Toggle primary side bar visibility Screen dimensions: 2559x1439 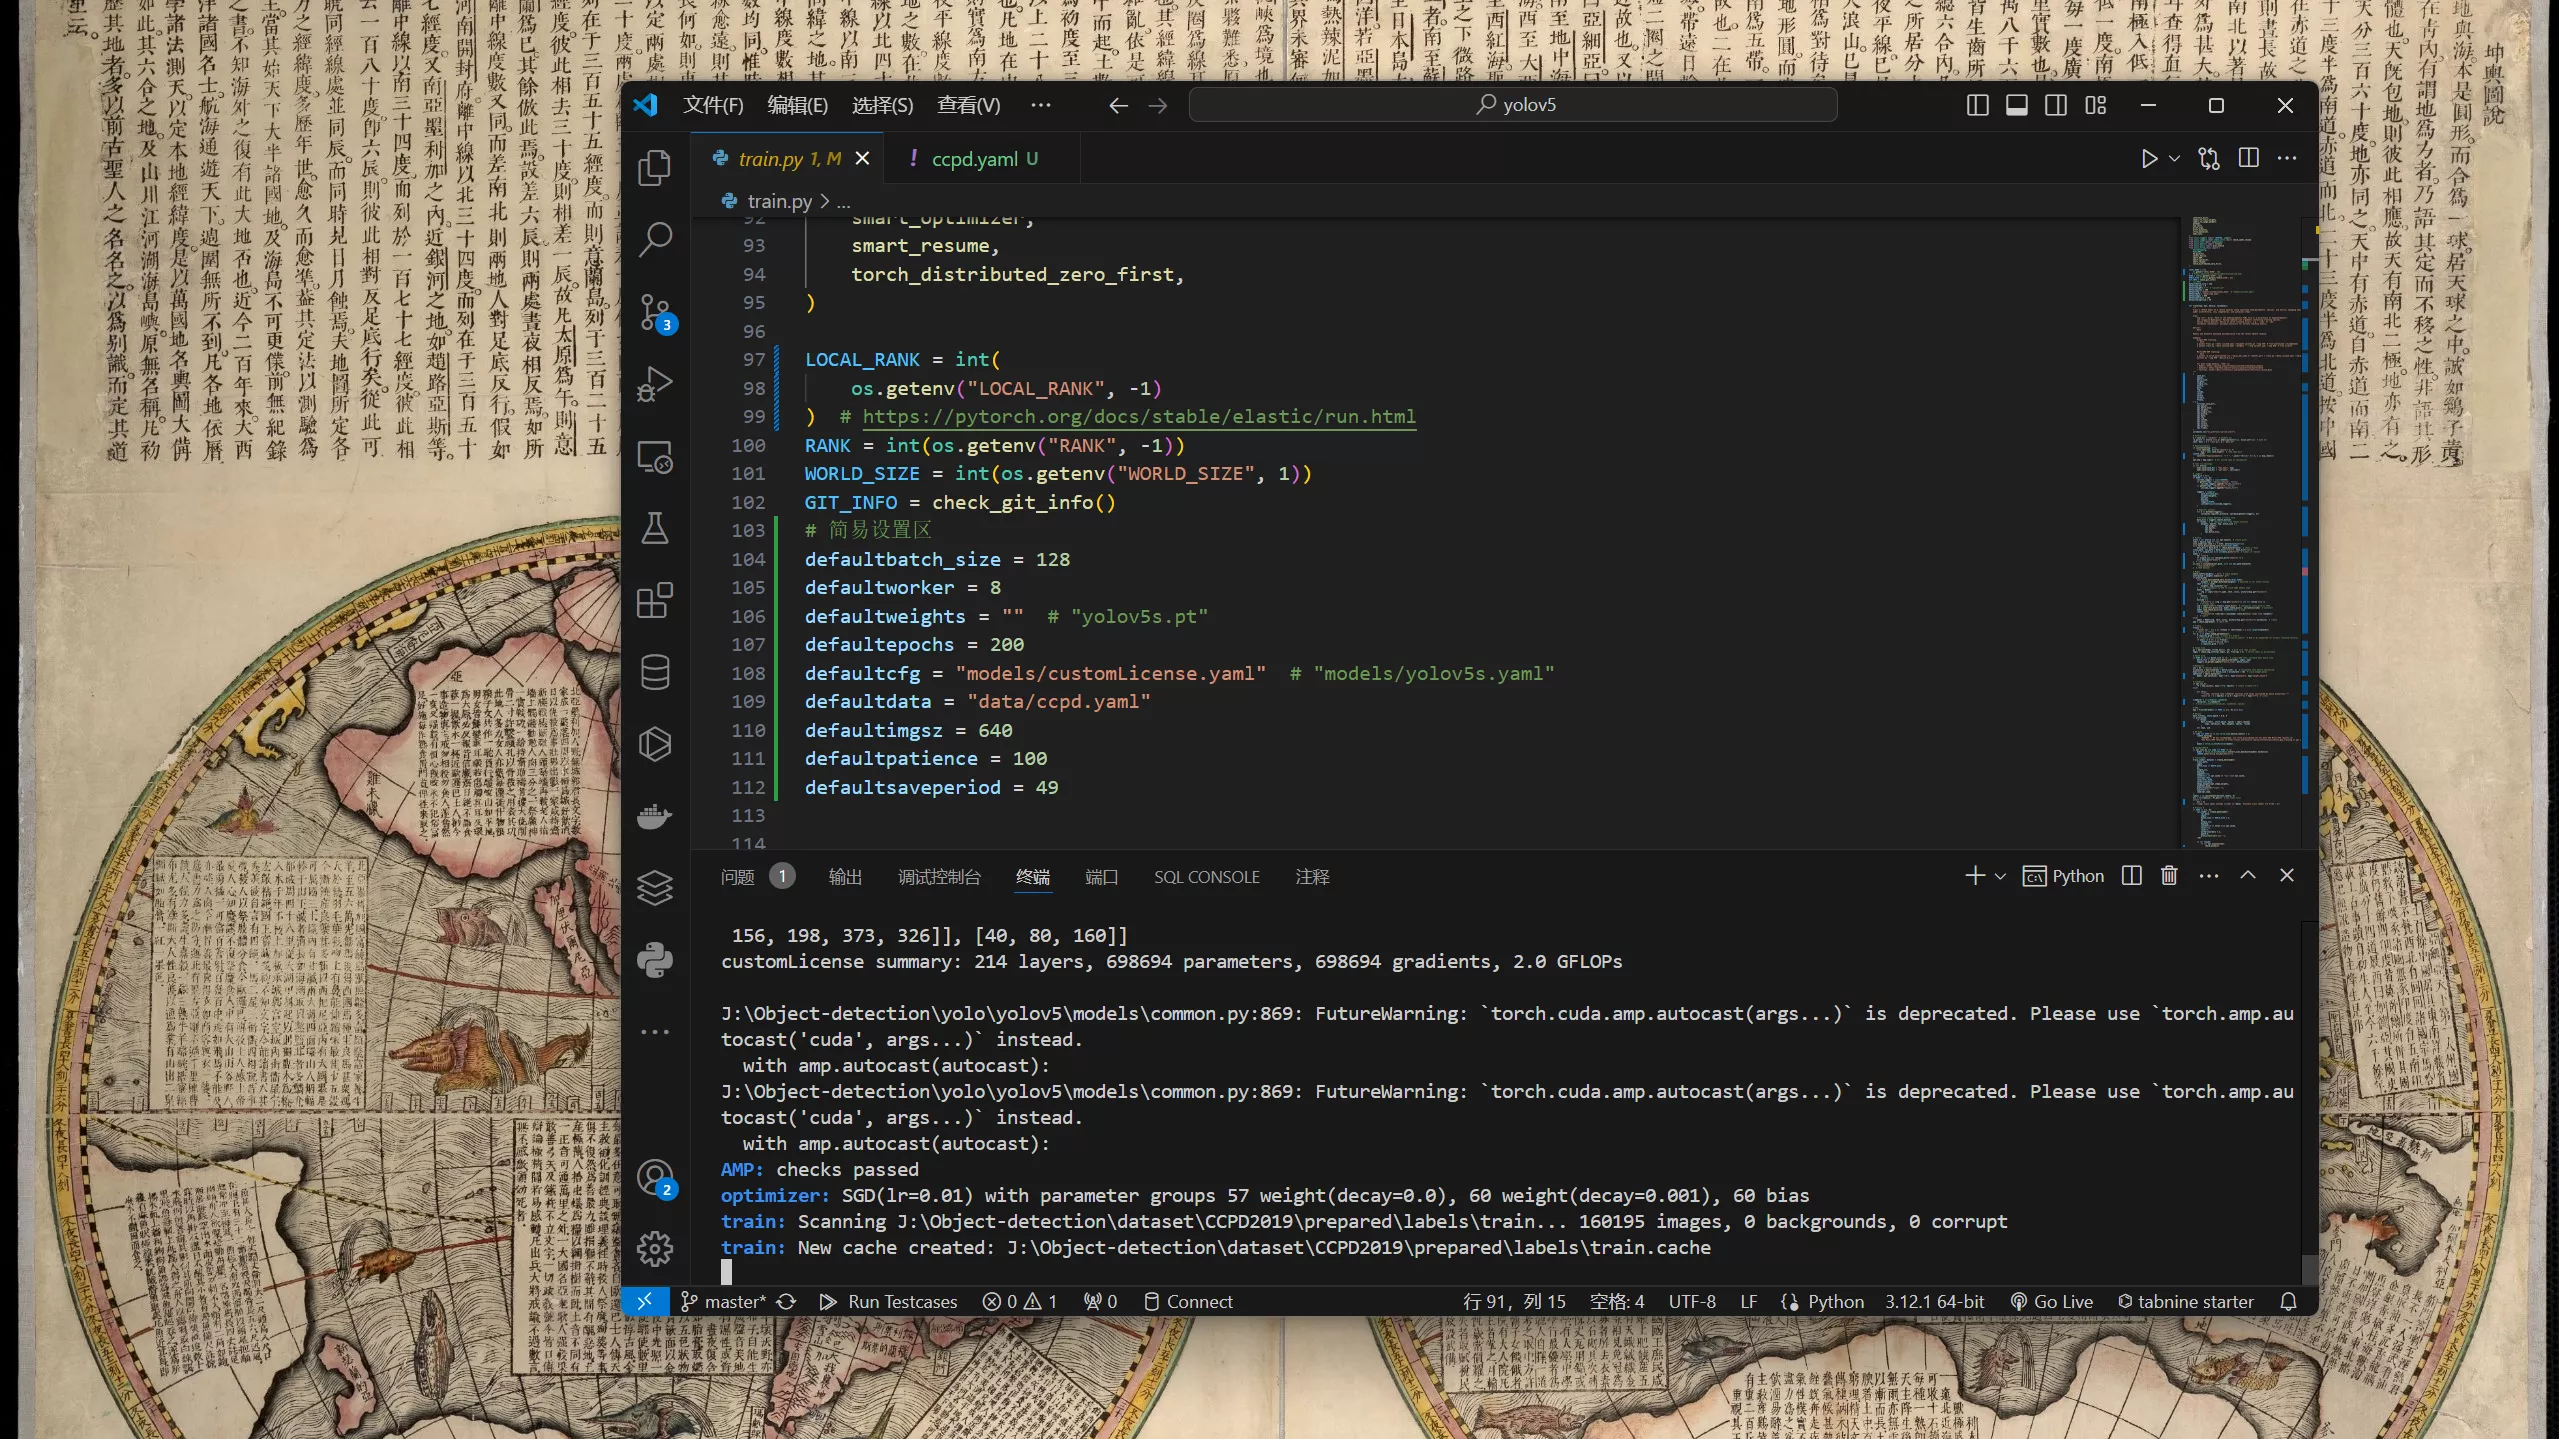pyautogui.click(x=1977, y=105)
